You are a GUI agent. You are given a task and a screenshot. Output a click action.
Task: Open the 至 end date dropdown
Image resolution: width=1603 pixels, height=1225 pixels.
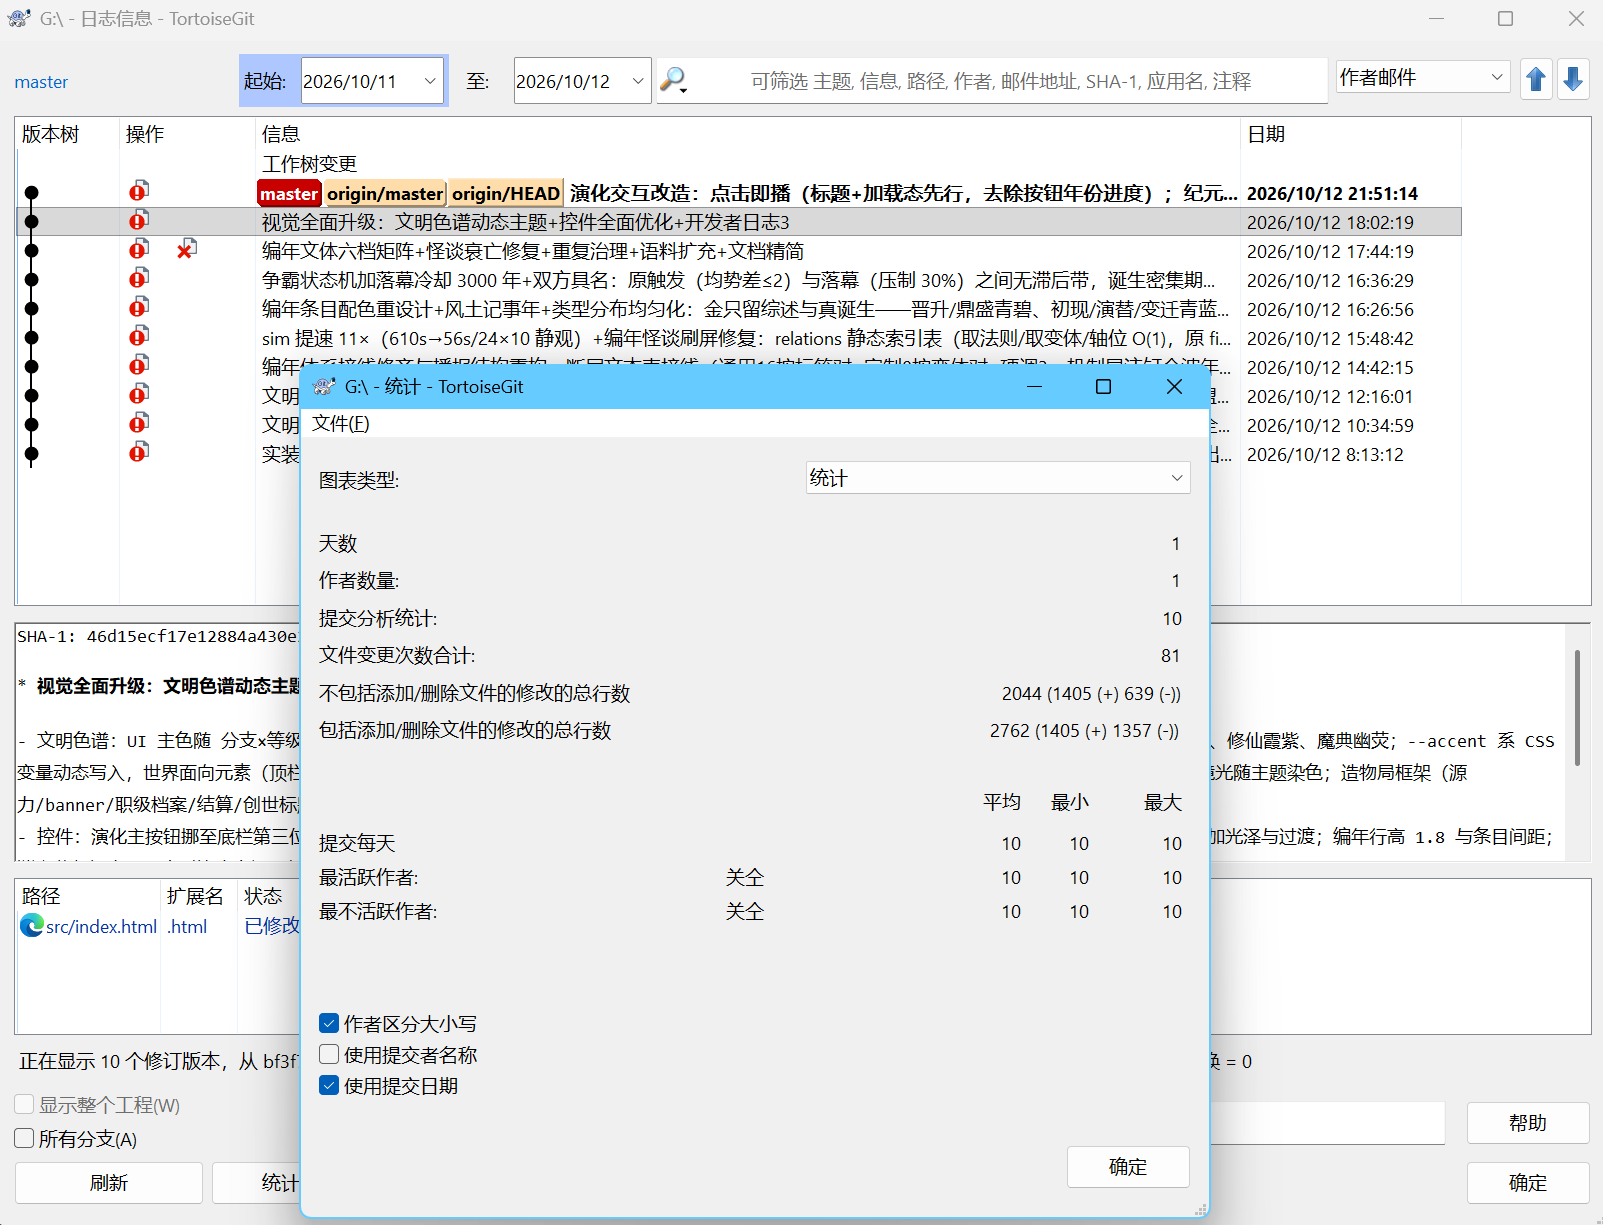(638, 81)
